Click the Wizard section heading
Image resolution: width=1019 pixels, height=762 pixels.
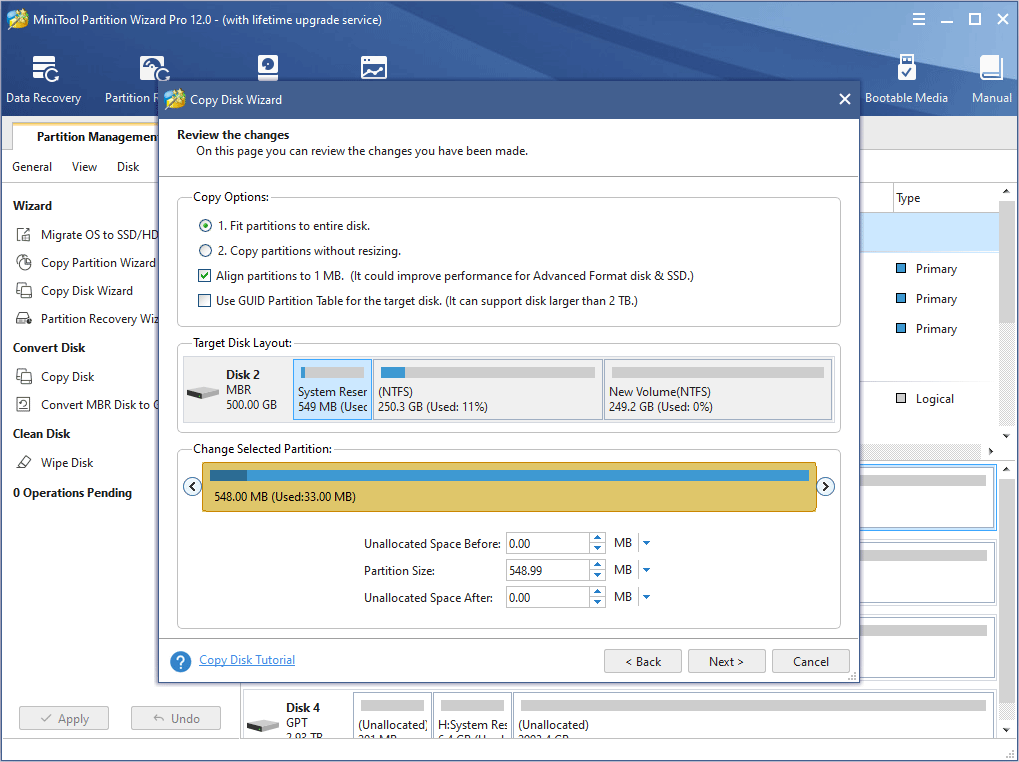(x=32, y=205)
